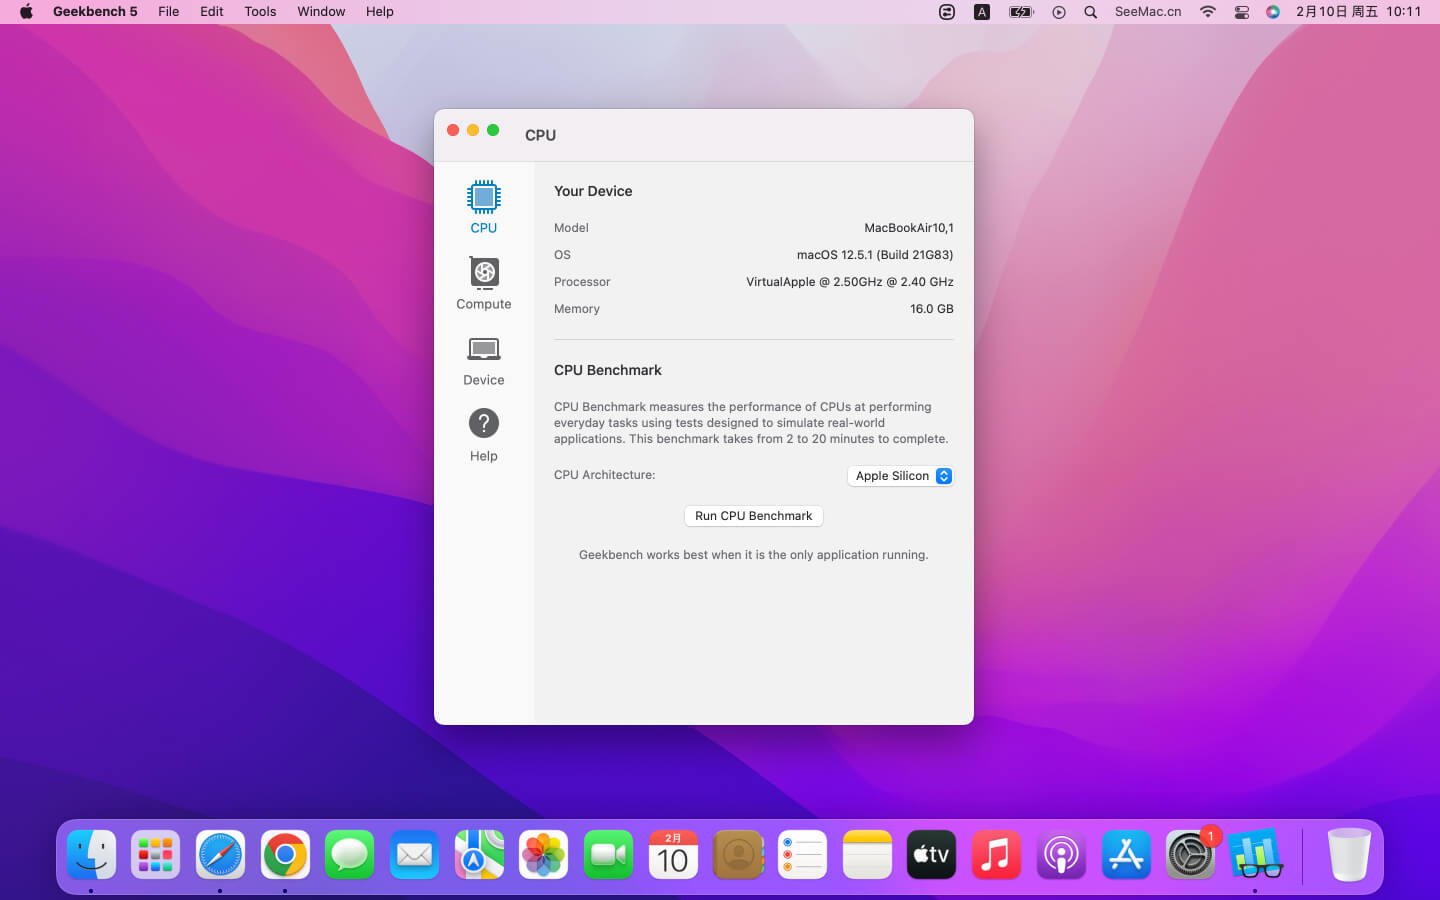The width and height of the screenshot is (1440, 900).
Task: Select the CPU chip icon in sidebar
Action: point(483,198)
